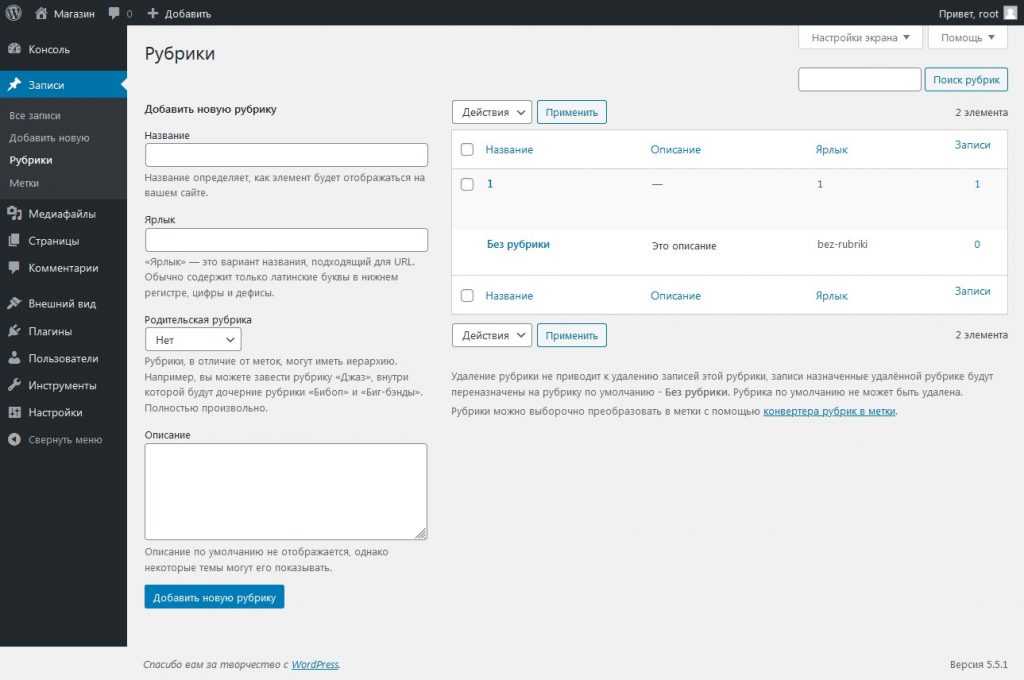This screenshot has width=1024, height=680.
Task: Open Метки submenu item
Action: coord(24,183)
